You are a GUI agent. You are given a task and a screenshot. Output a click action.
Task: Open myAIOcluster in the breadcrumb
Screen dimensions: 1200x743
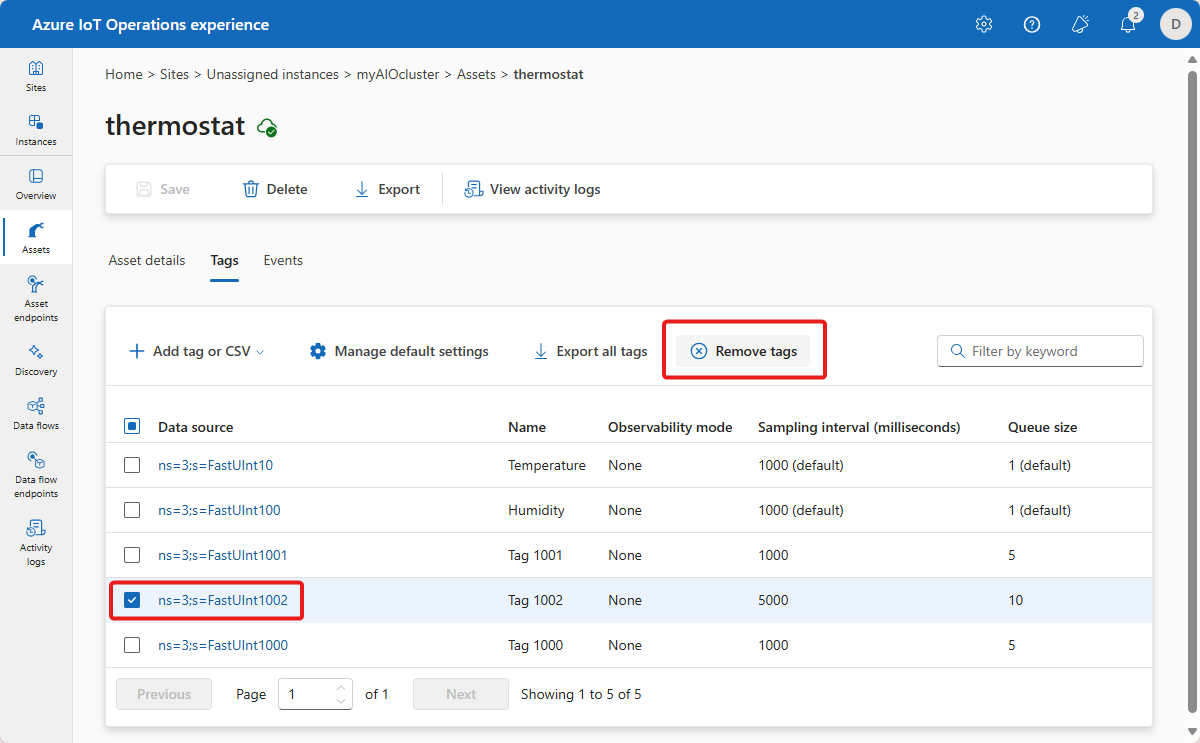tap(398, 74)
